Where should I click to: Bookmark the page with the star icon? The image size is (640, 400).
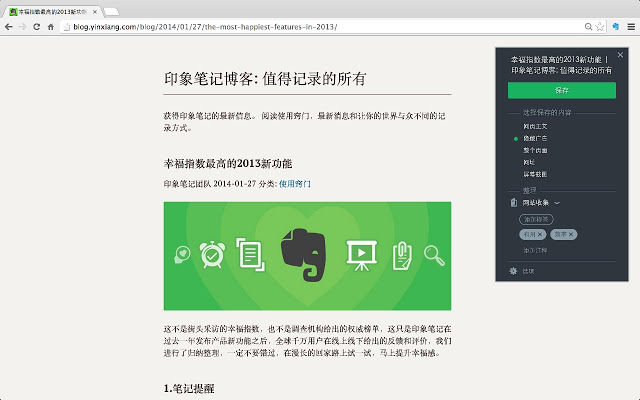point(599,27)
